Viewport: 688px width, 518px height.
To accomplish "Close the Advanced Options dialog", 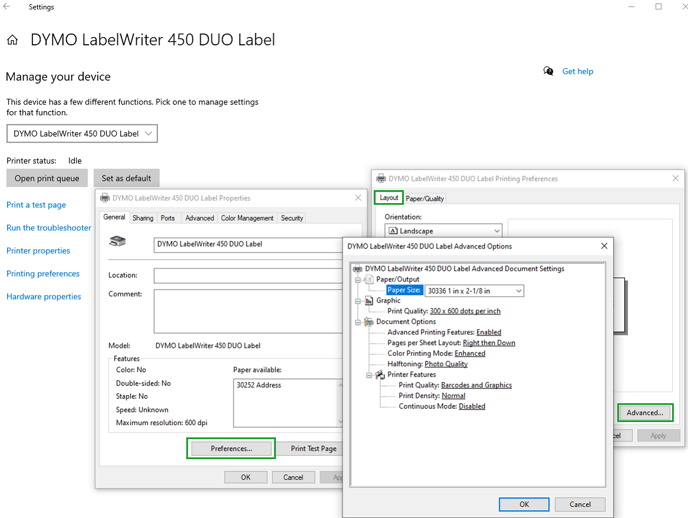I will coord(604,246).
